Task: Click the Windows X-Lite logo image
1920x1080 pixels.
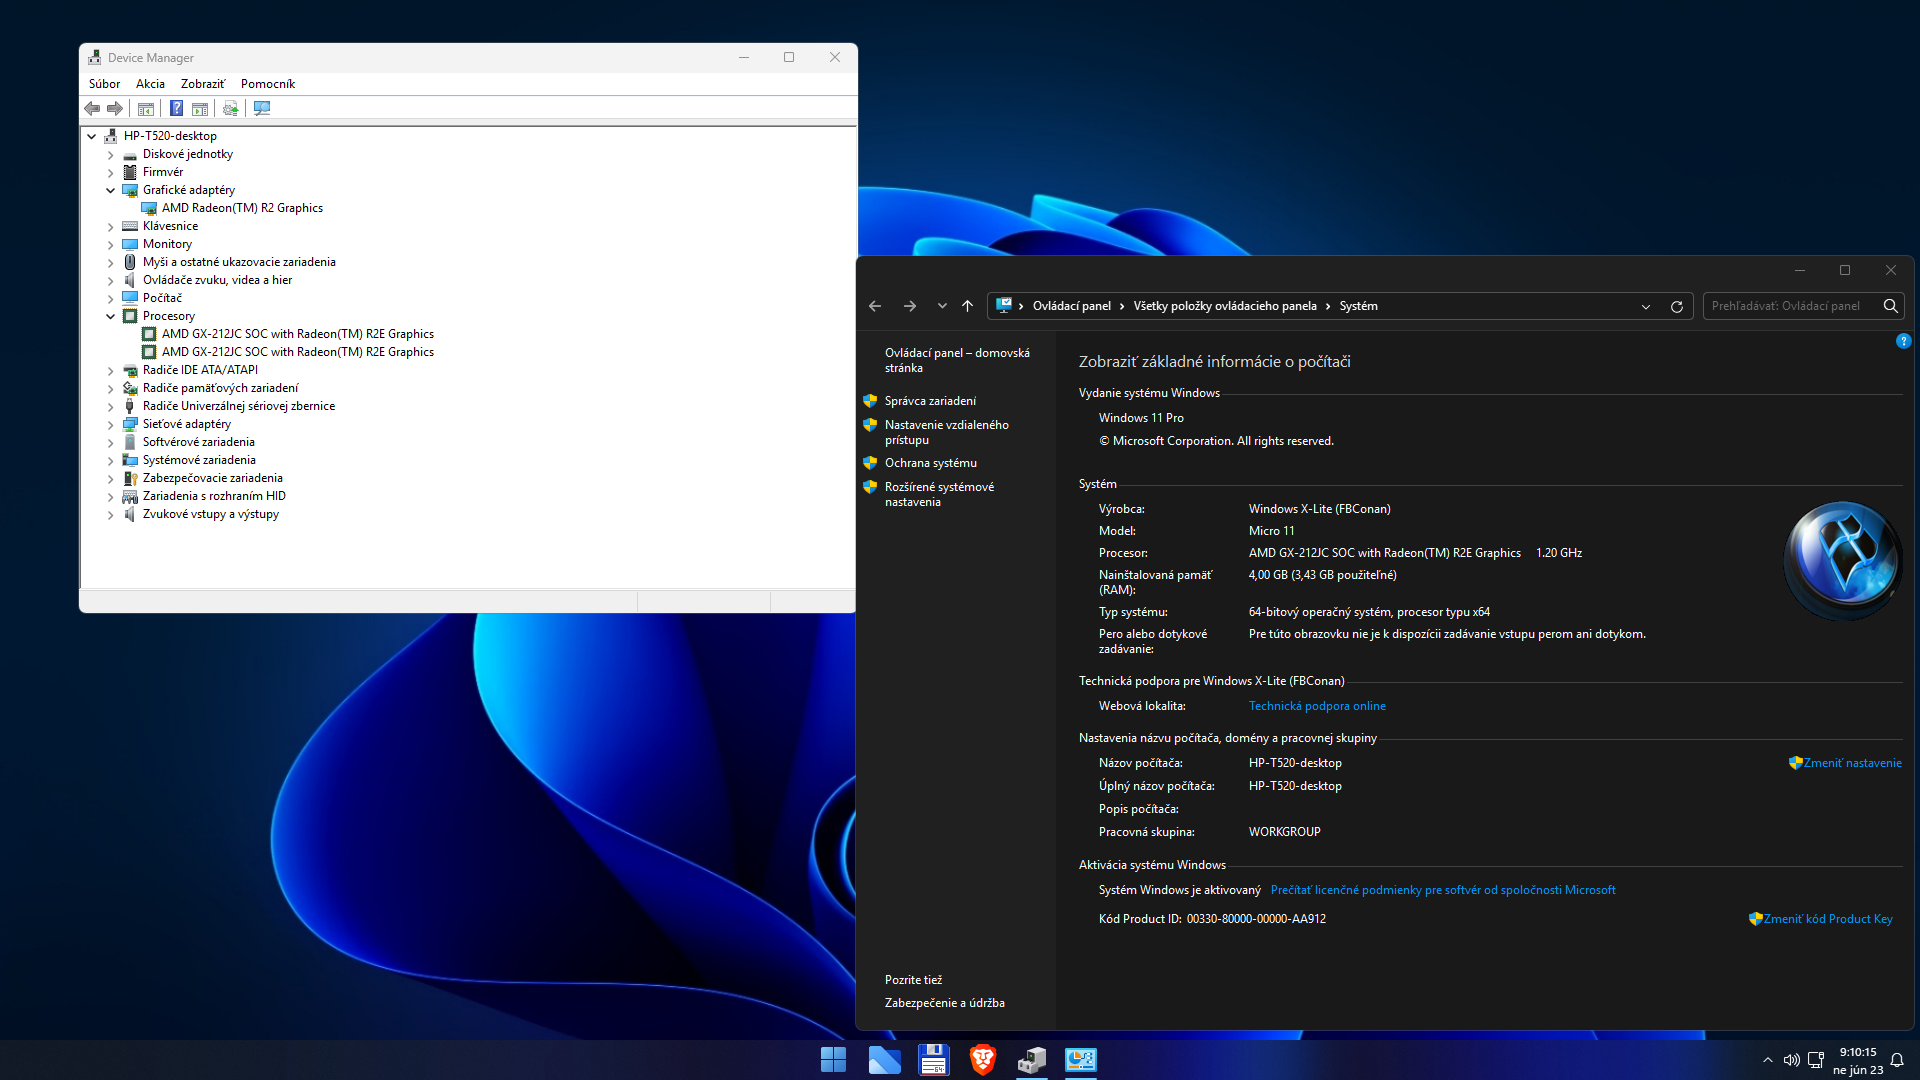Action: [1843, 560]
